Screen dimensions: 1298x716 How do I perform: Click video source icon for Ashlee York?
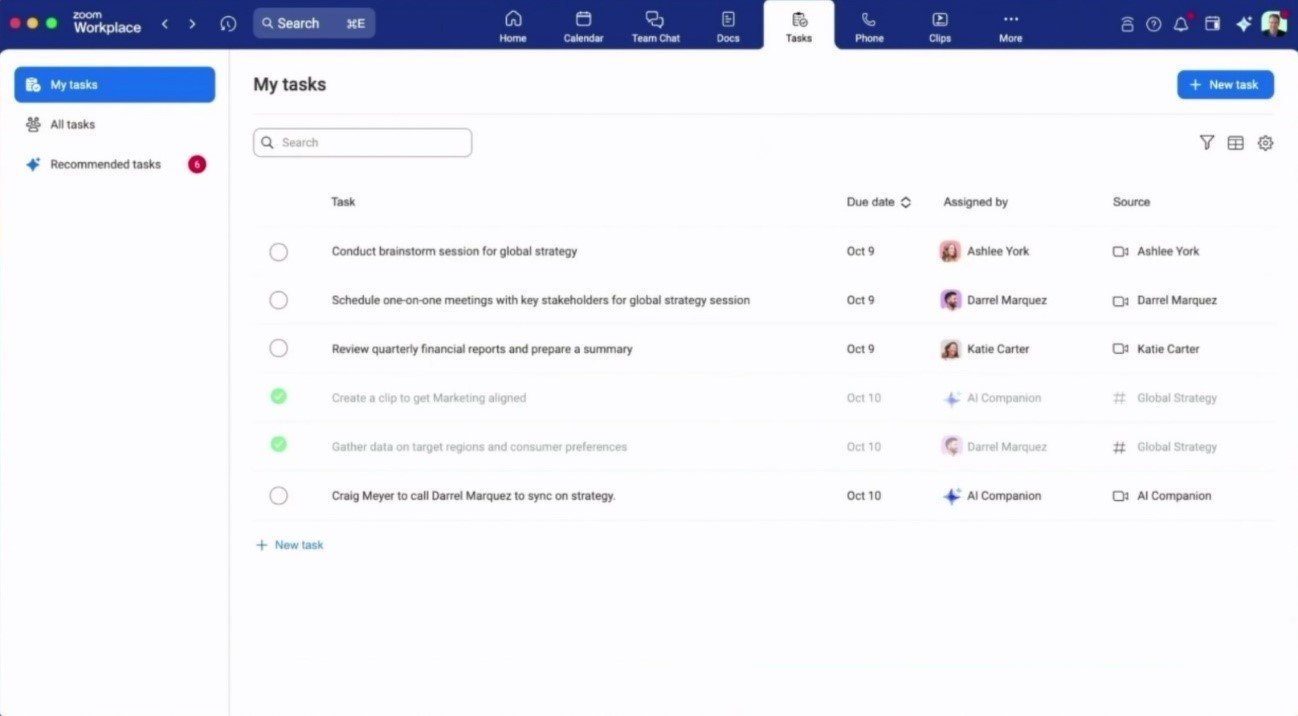[1120, 251]
